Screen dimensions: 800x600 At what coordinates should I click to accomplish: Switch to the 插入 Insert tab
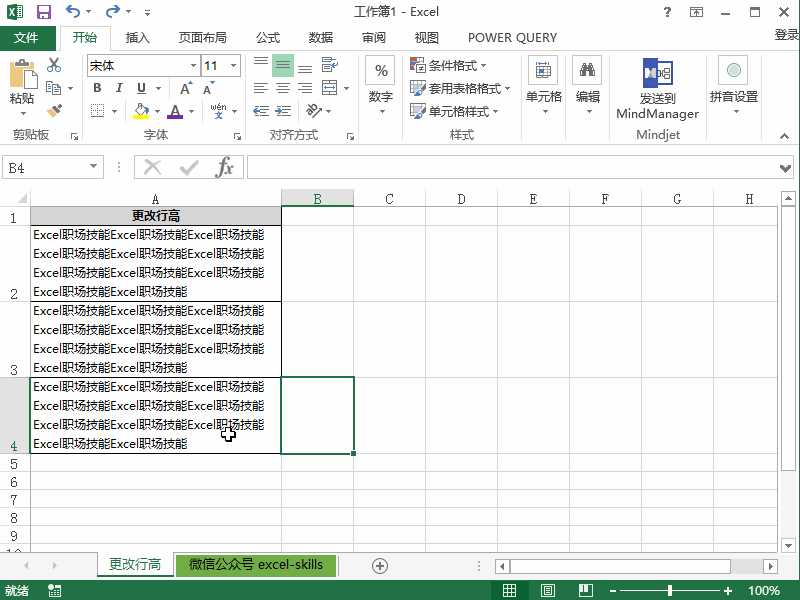[x=137, y=38]
